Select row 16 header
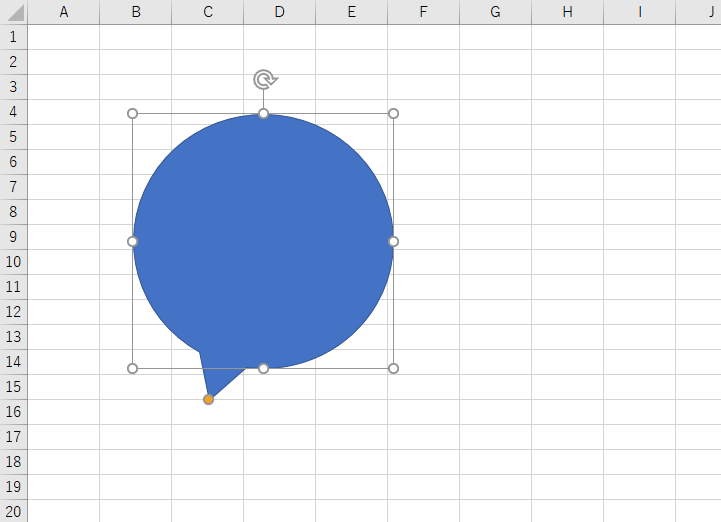The width and height of the screenshot is (721, 522). [13, 412]
